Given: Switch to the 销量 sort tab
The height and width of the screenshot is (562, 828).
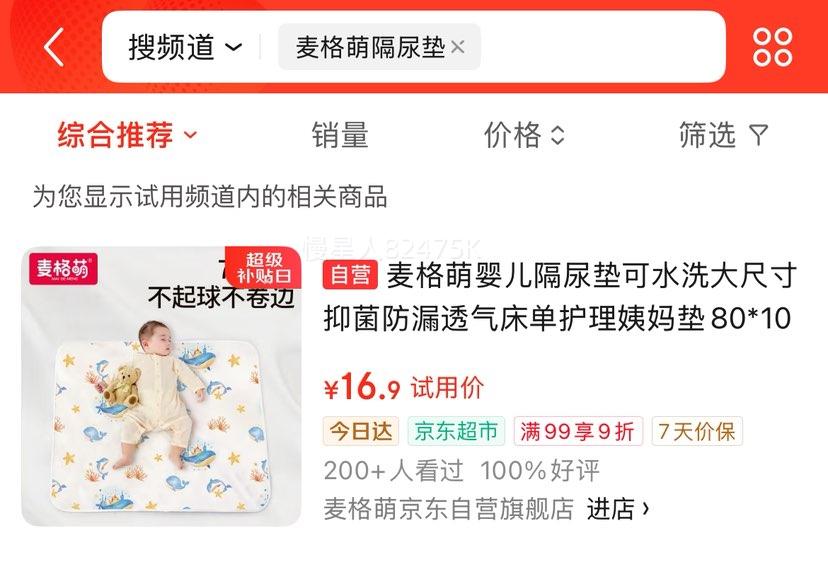Looking at the screenshot, I should (x=340, y=135).
